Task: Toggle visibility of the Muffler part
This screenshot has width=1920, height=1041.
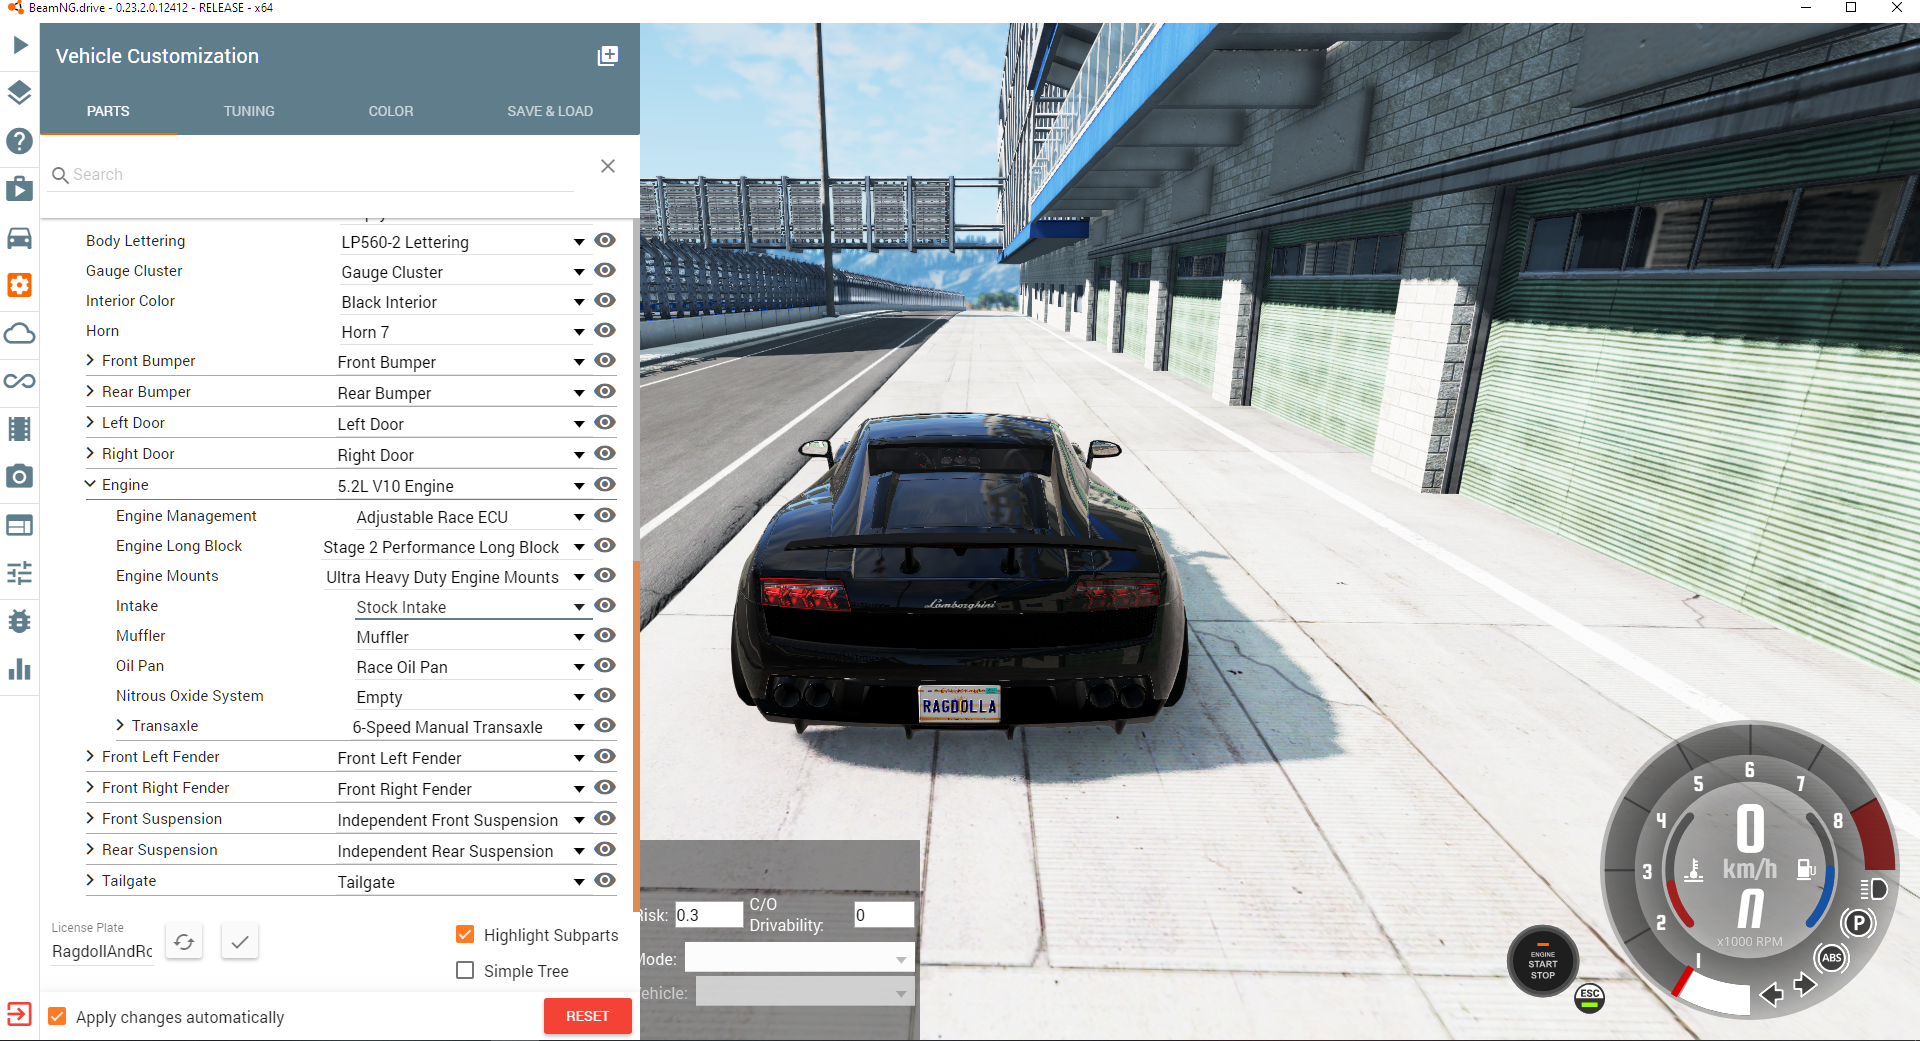Action: coord(605,635)
